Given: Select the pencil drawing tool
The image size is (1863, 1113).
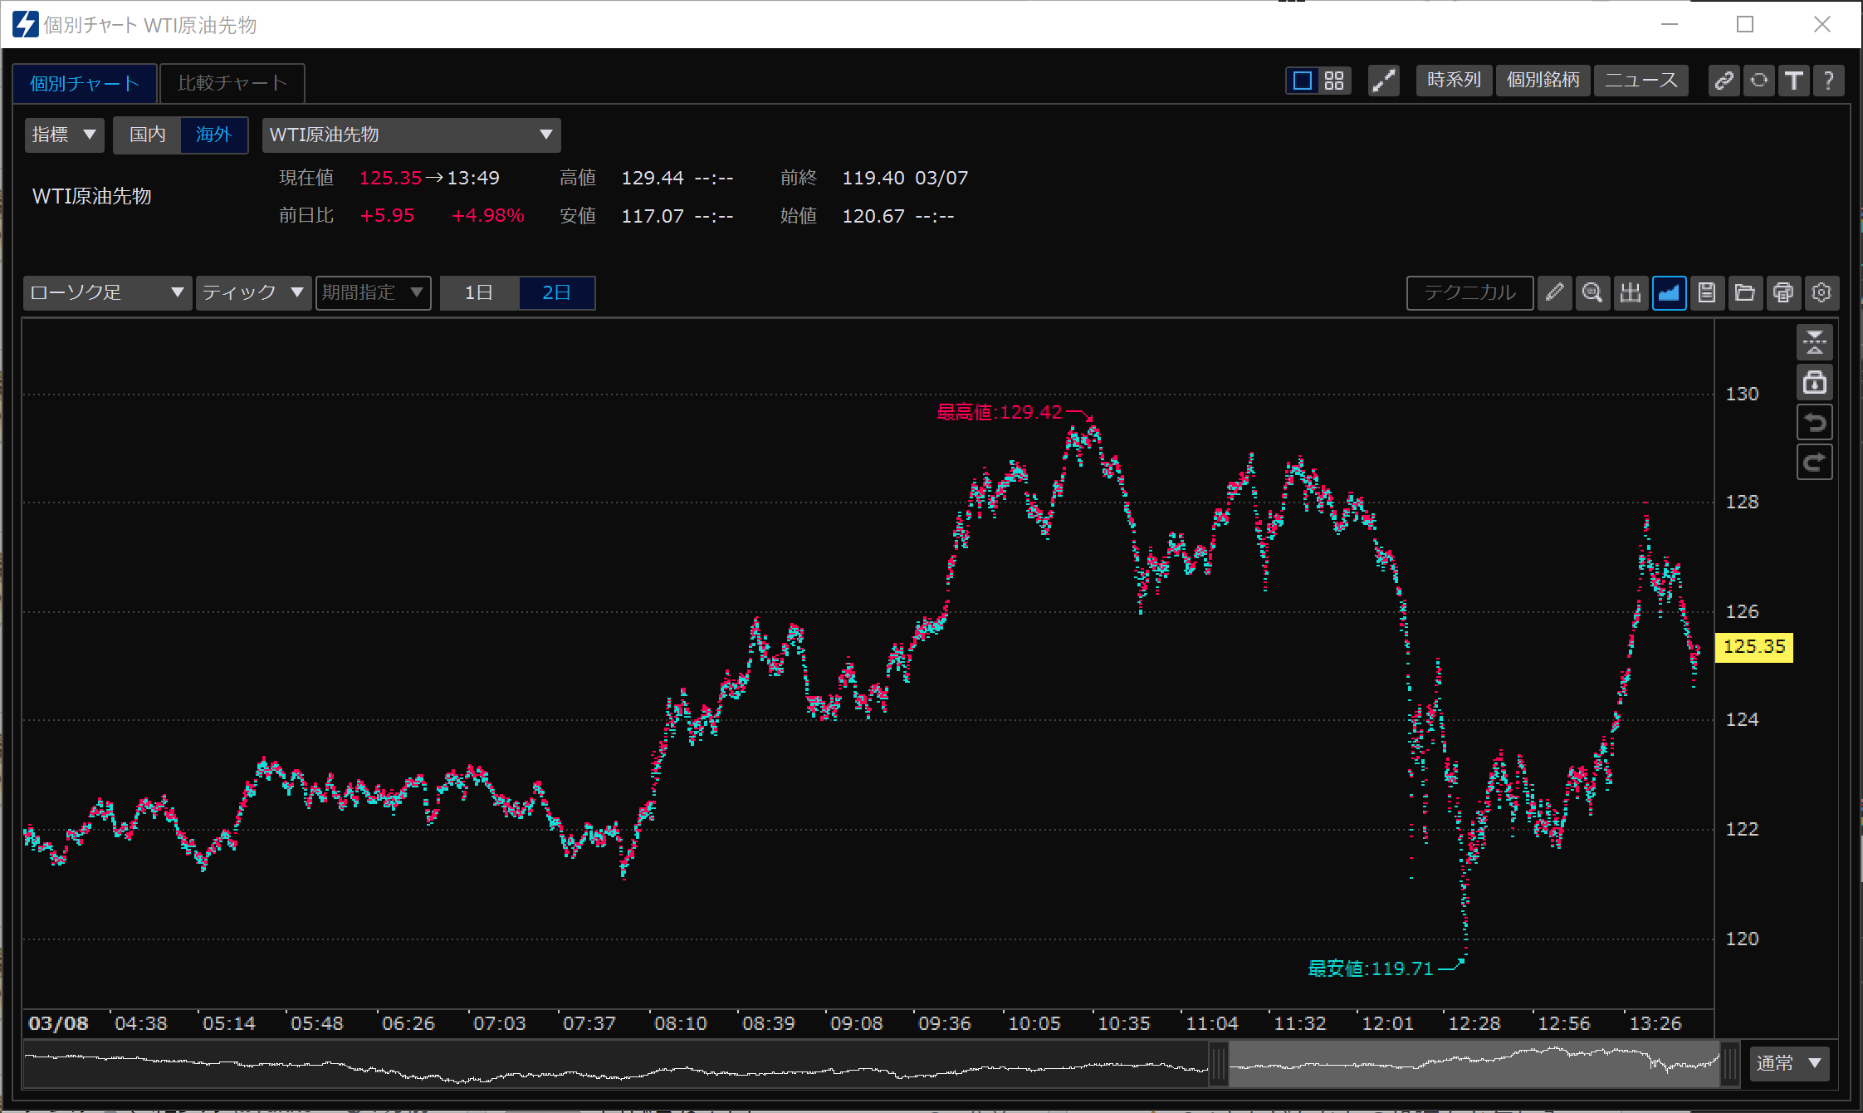Looking at the screenshot, I should click(1554, 293).
